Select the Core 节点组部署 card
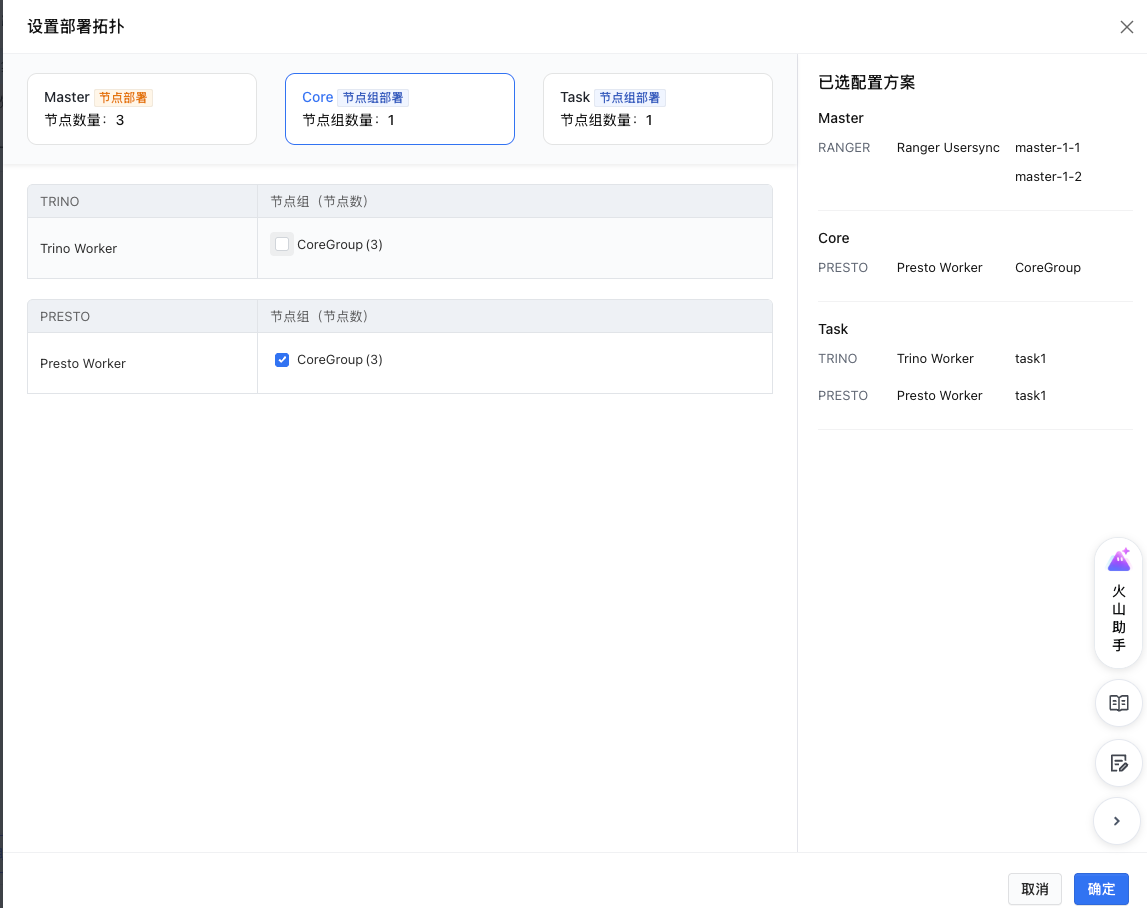Image resolution: width=1147 pixels, height=908 pixels. pyautogui.click(x=399, y=109)
